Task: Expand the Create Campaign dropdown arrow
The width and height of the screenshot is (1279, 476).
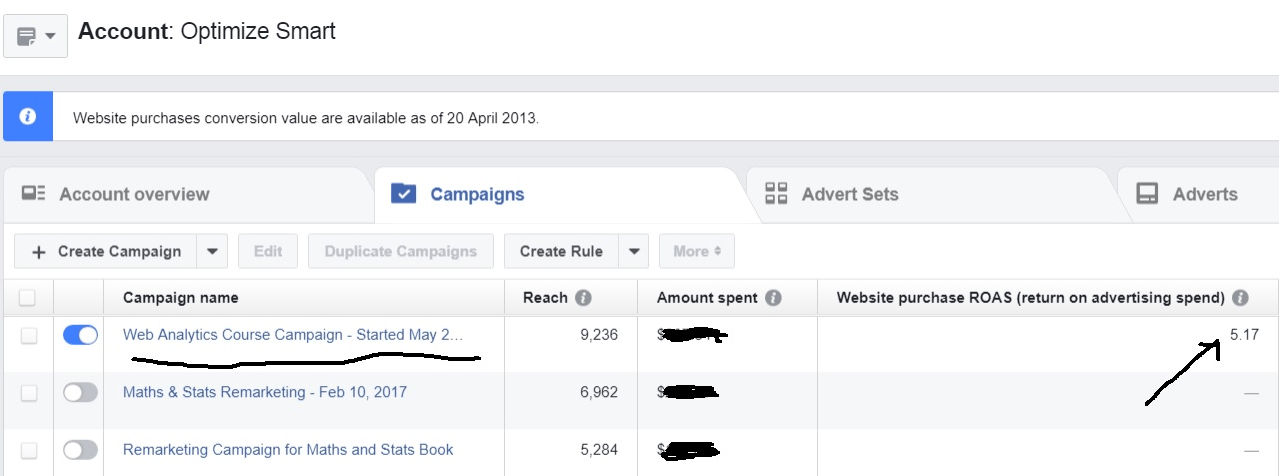Action: 212,252
